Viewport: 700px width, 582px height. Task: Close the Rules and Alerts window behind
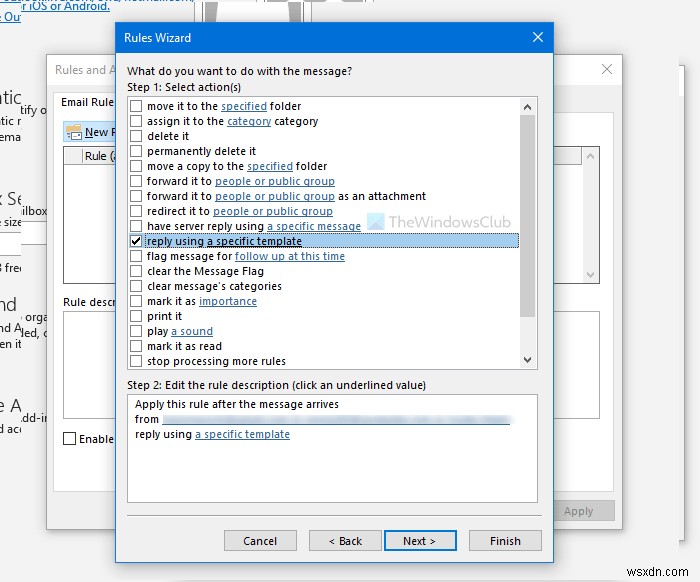point(607,69)
